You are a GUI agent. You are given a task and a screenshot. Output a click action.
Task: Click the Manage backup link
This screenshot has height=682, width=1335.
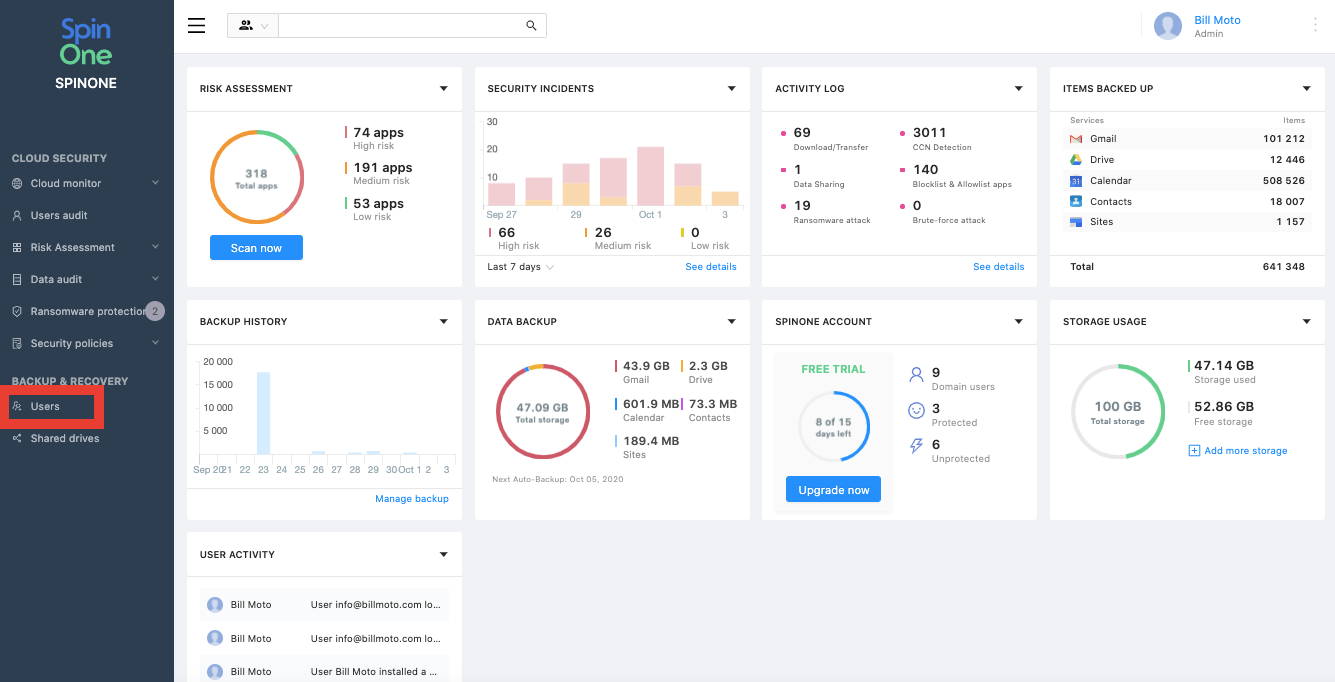pyautogui.click(x=411, y=499)
